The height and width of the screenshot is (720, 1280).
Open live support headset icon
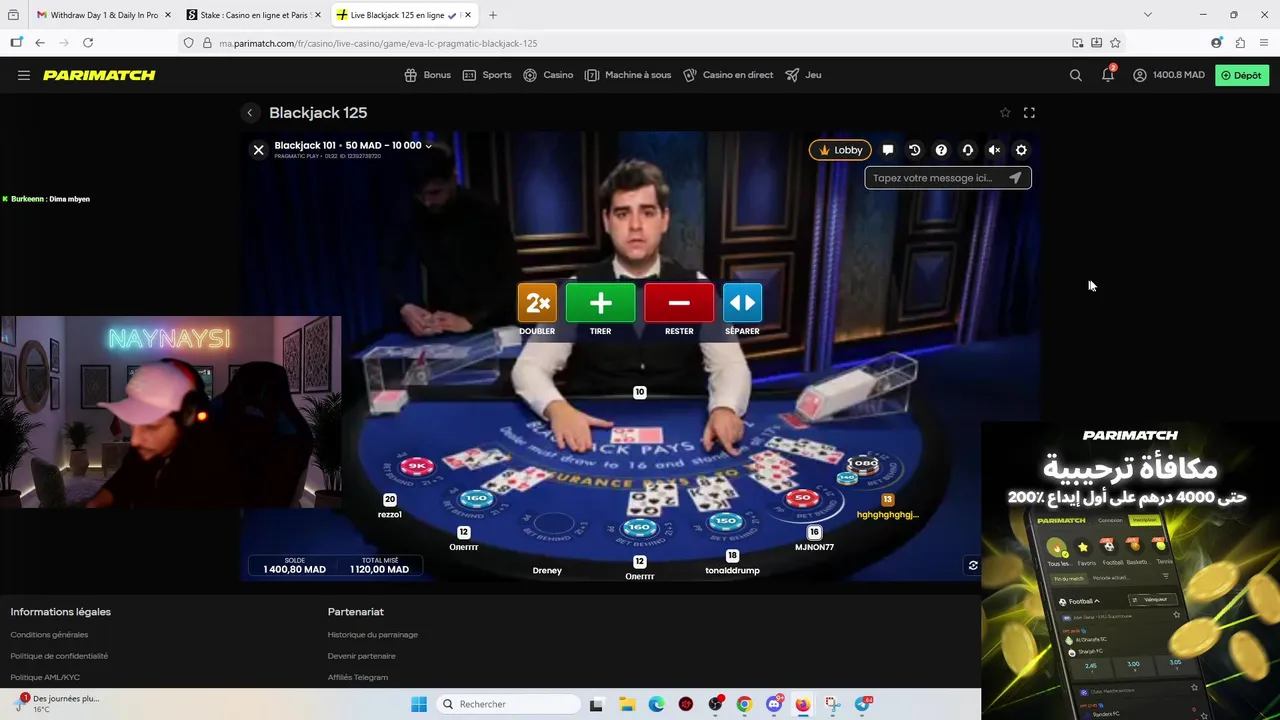pos(967,150)
